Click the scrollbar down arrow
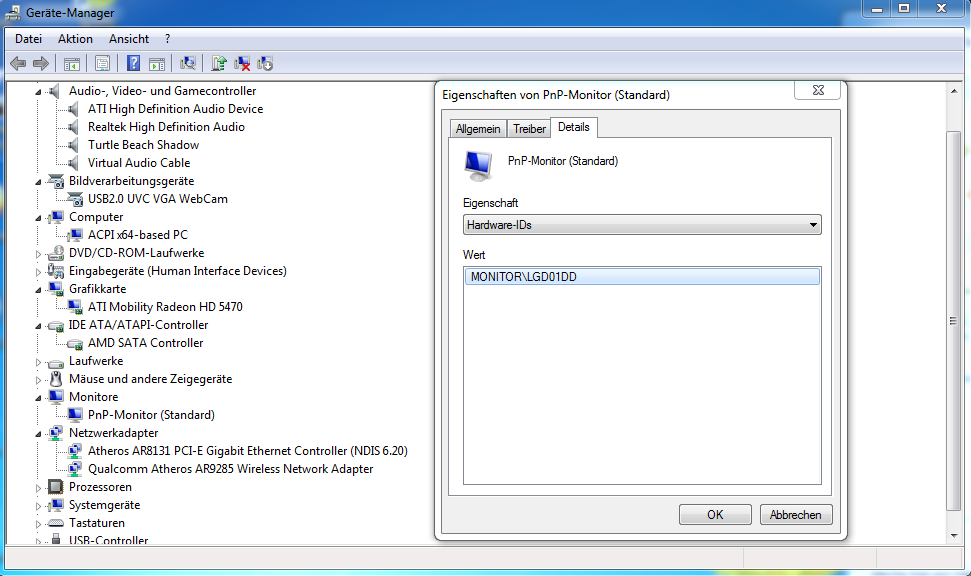Viewport: 971px width, 576px height. (954, 536)
